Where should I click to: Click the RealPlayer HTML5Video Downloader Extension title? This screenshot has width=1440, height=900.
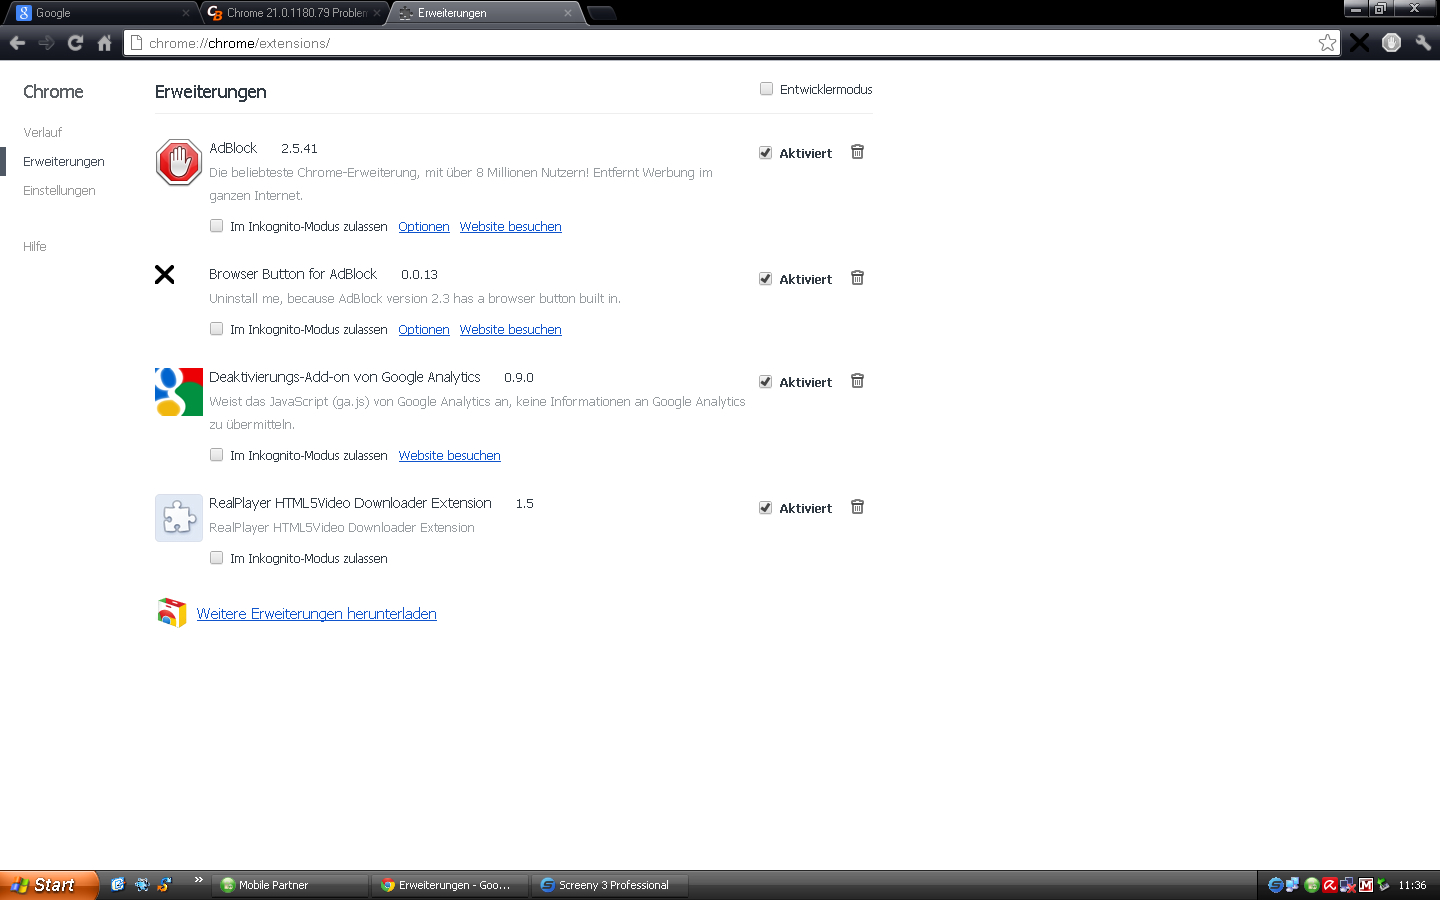pyautogui.click(x=350, y=503)
